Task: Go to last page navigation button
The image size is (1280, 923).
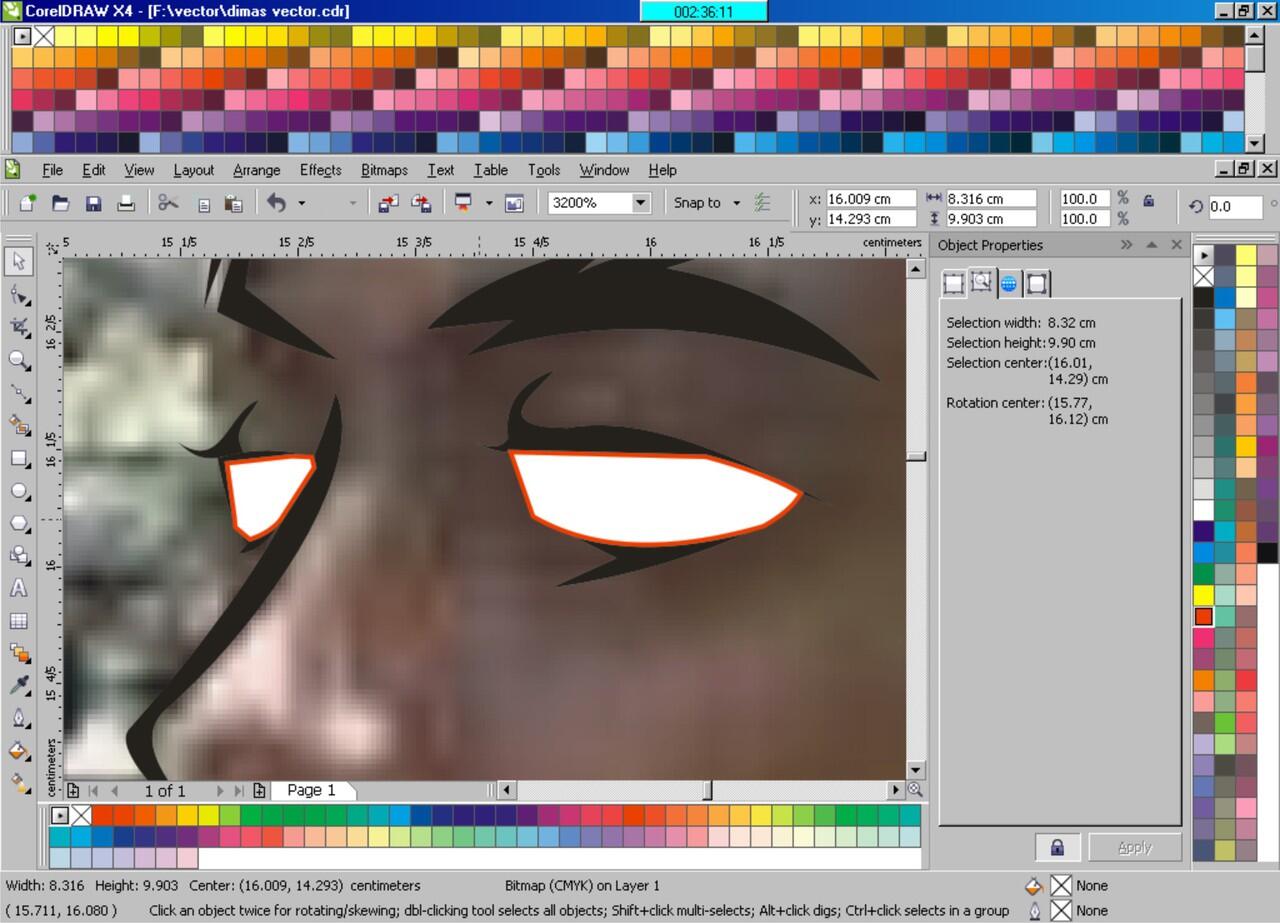Action: [239, 790]
